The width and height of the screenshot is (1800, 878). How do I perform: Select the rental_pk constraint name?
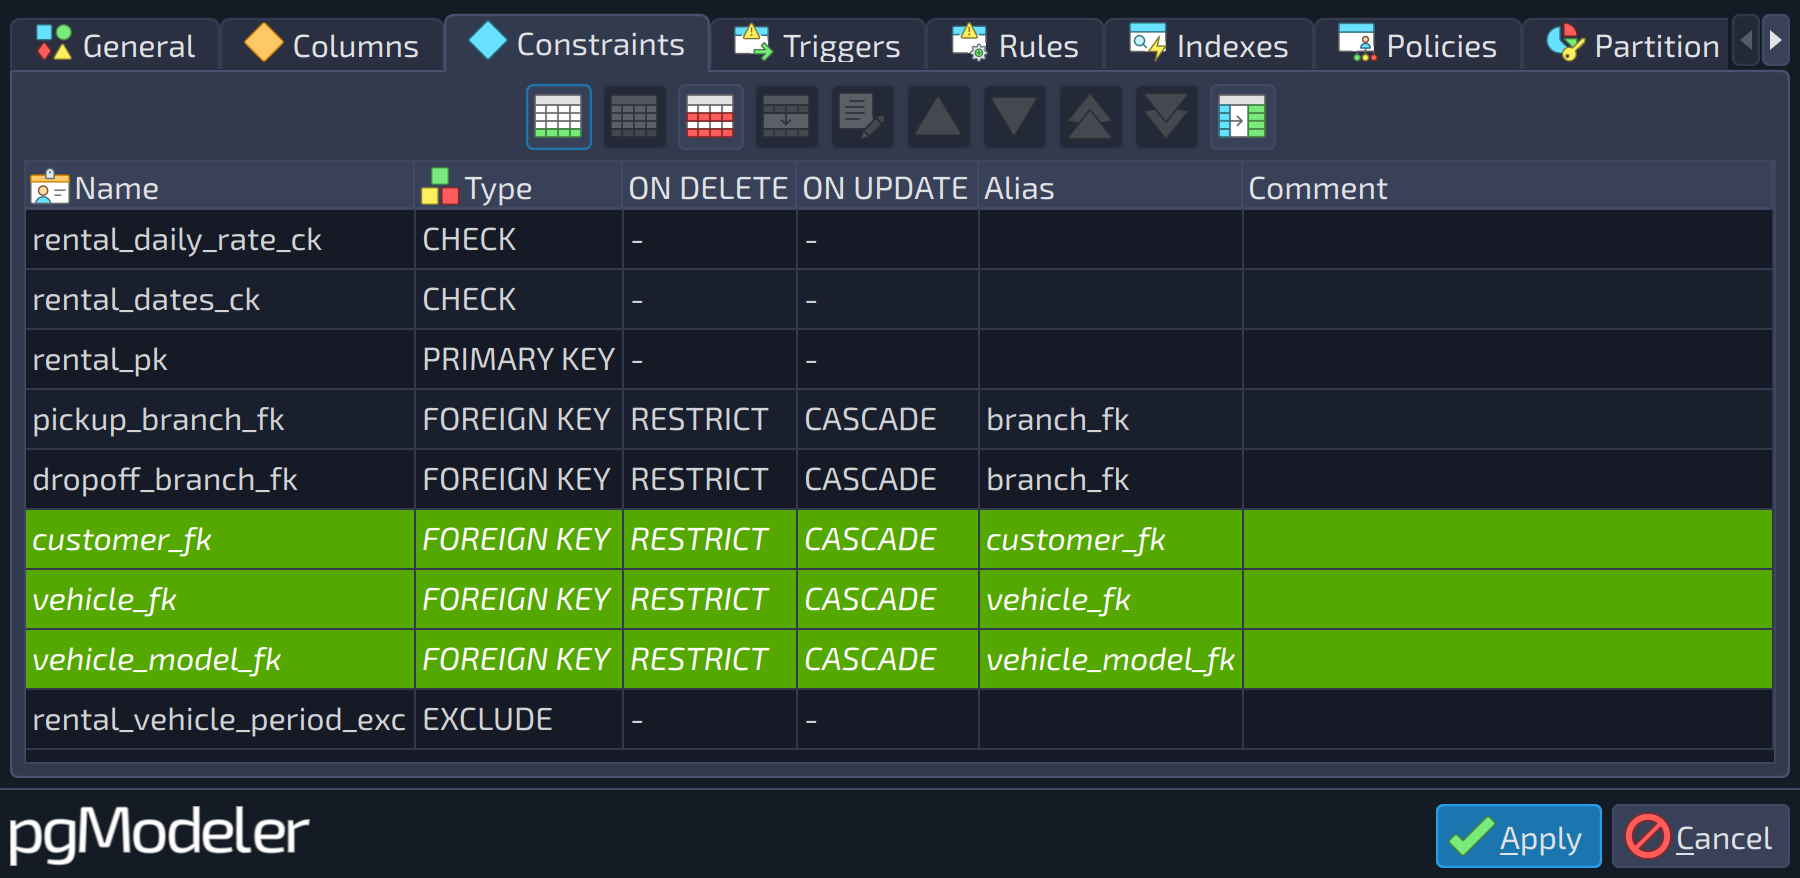[100, 360]
